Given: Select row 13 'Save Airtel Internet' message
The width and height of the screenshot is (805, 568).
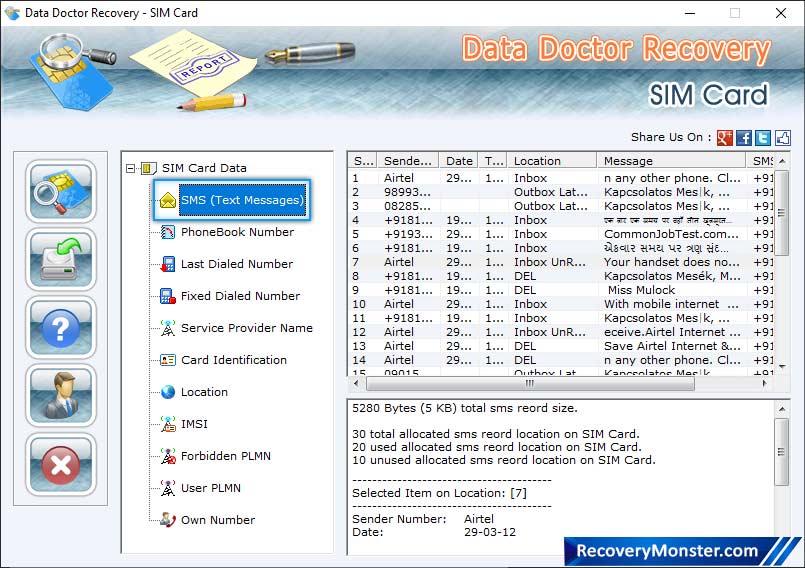Looking at the screenshot, I should pyautogui.click(x=562, y=346).
